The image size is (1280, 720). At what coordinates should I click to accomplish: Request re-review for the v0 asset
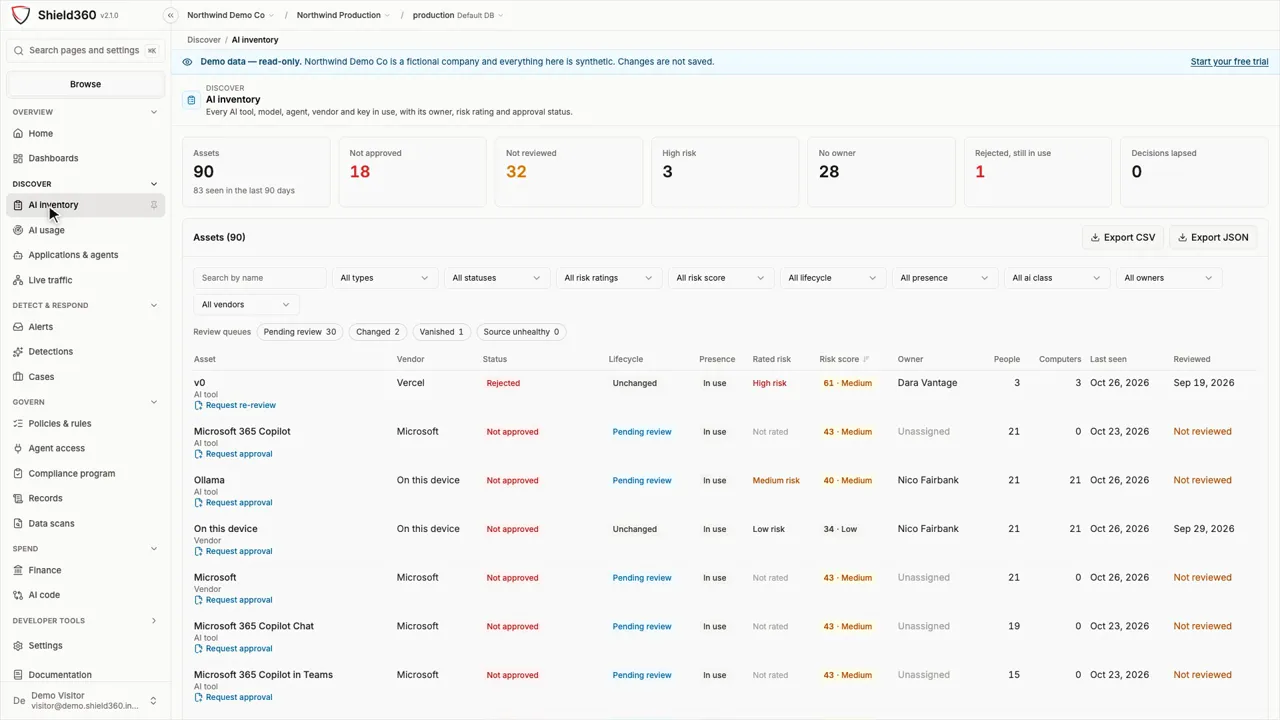coord(235,405)
